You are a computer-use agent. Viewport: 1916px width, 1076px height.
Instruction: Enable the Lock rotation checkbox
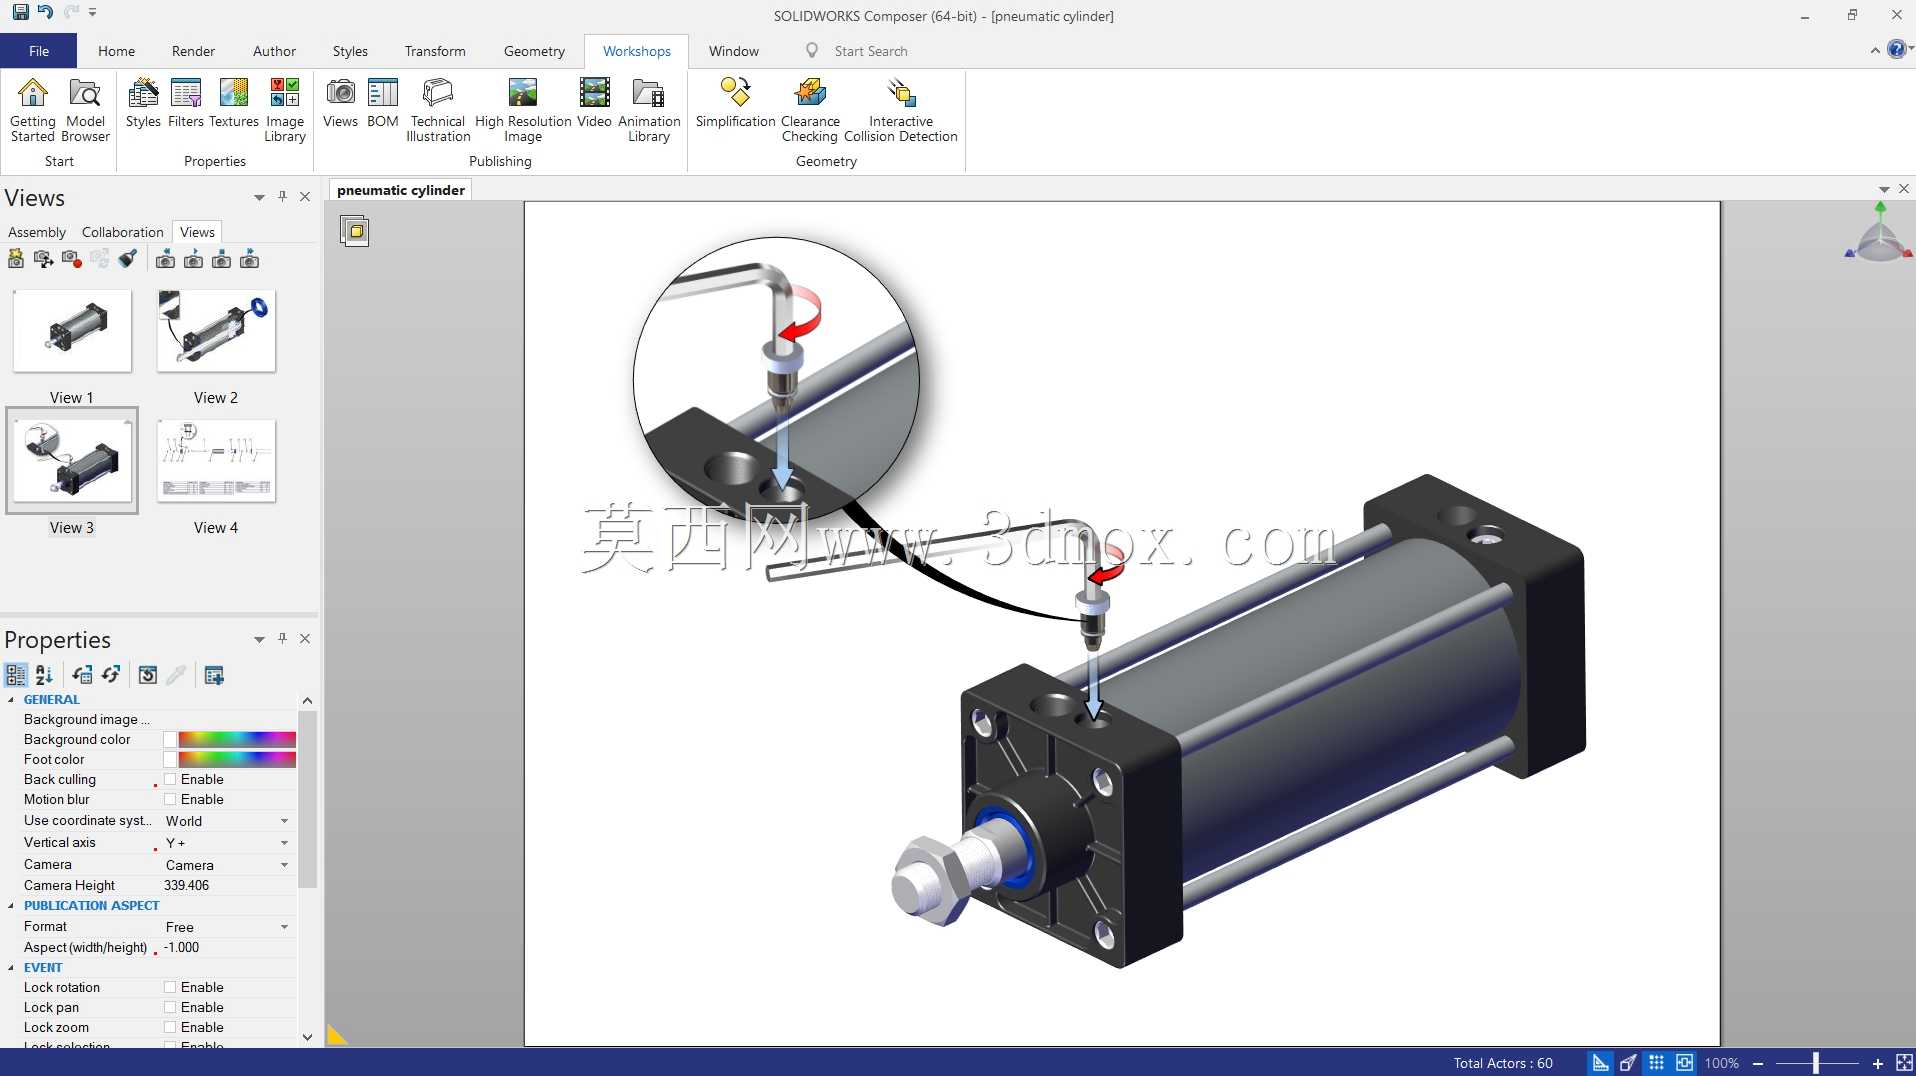point(170,987)
